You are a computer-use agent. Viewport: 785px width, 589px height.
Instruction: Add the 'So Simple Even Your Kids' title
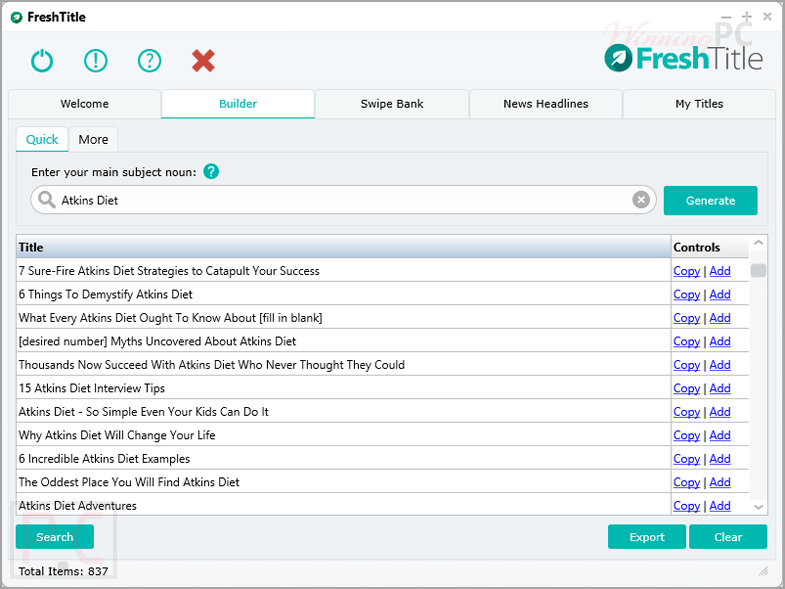[720, 412]
